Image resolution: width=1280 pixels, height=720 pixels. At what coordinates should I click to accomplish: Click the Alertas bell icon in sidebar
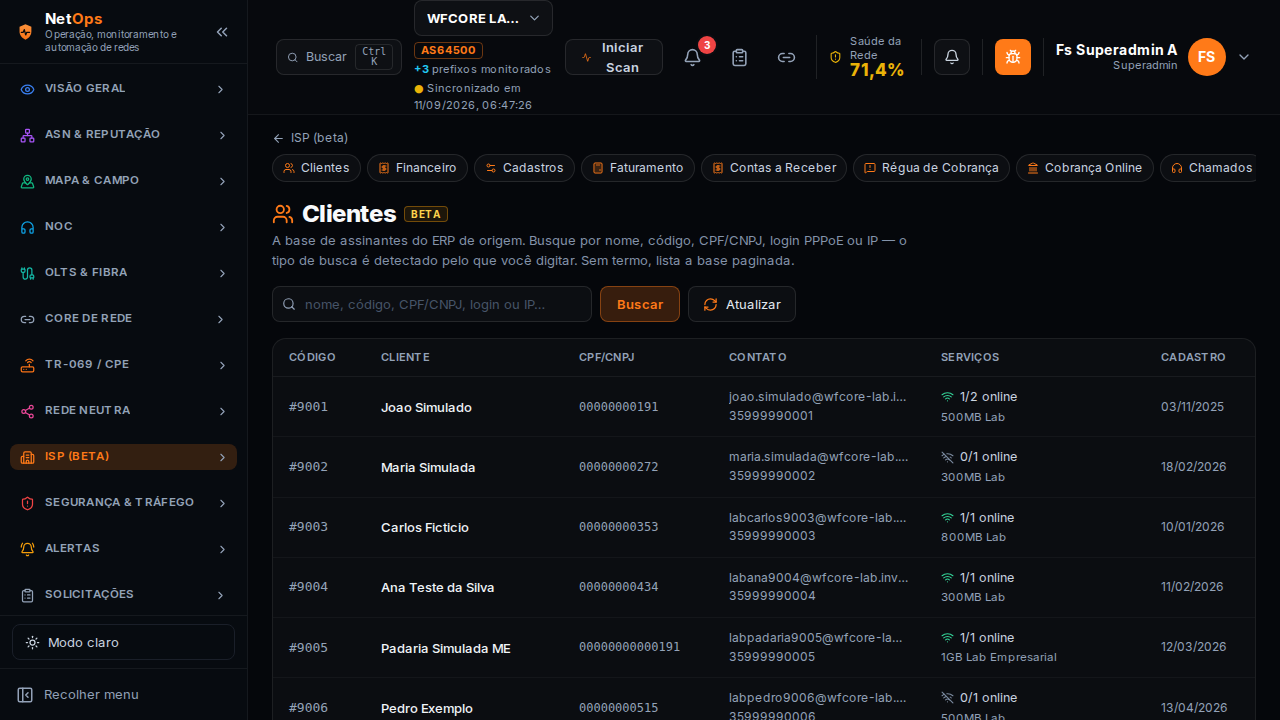28,549
